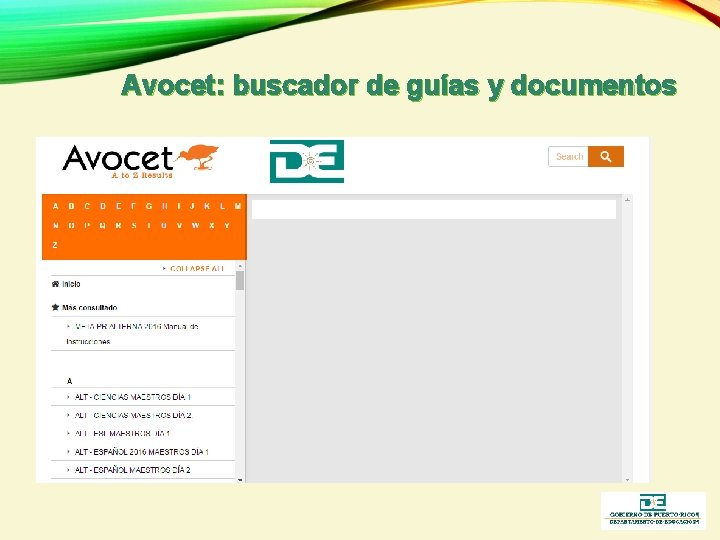Click sidebar scrollbar up arrow
The height and width of the screenshot is (540, 720).
coord(240,266)
